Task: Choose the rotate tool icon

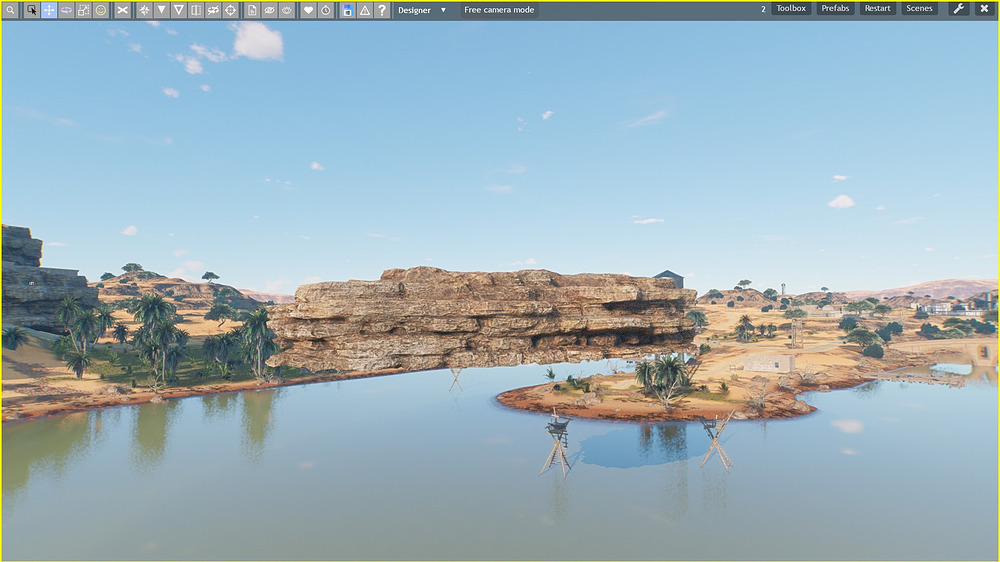Action: tap(66, 10)
